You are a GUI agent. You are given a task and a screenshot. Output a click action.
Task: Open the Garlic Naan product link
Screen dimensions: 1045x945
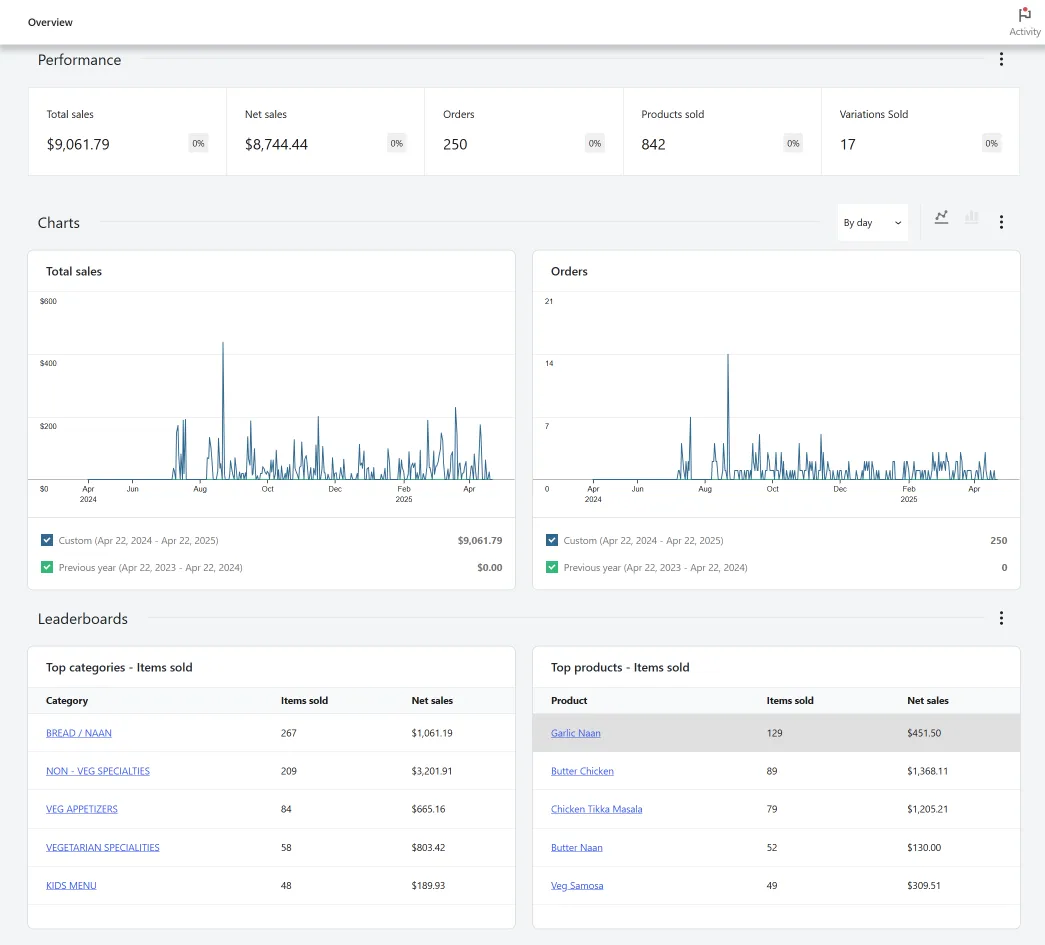[x=576, y=733]
